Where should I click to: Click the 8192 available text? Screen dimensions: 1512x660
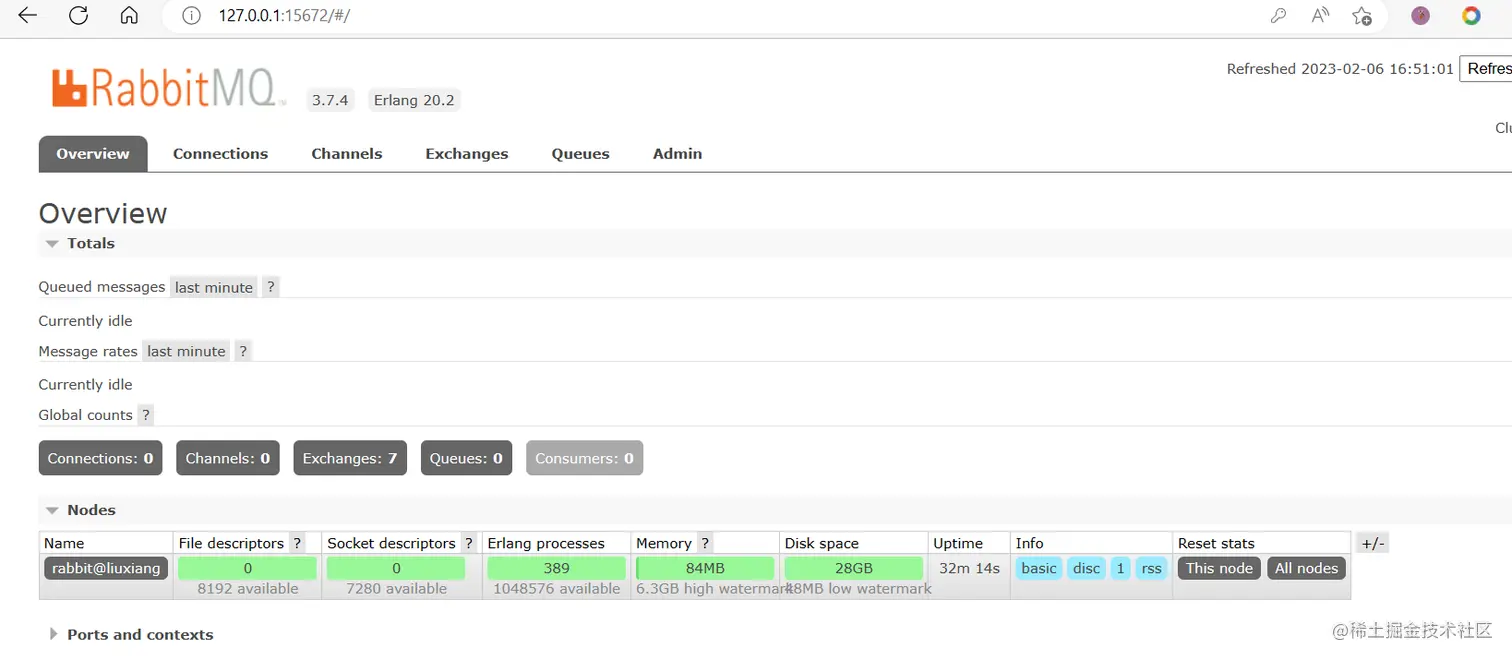pyautogui.click(x=247, y=589)
